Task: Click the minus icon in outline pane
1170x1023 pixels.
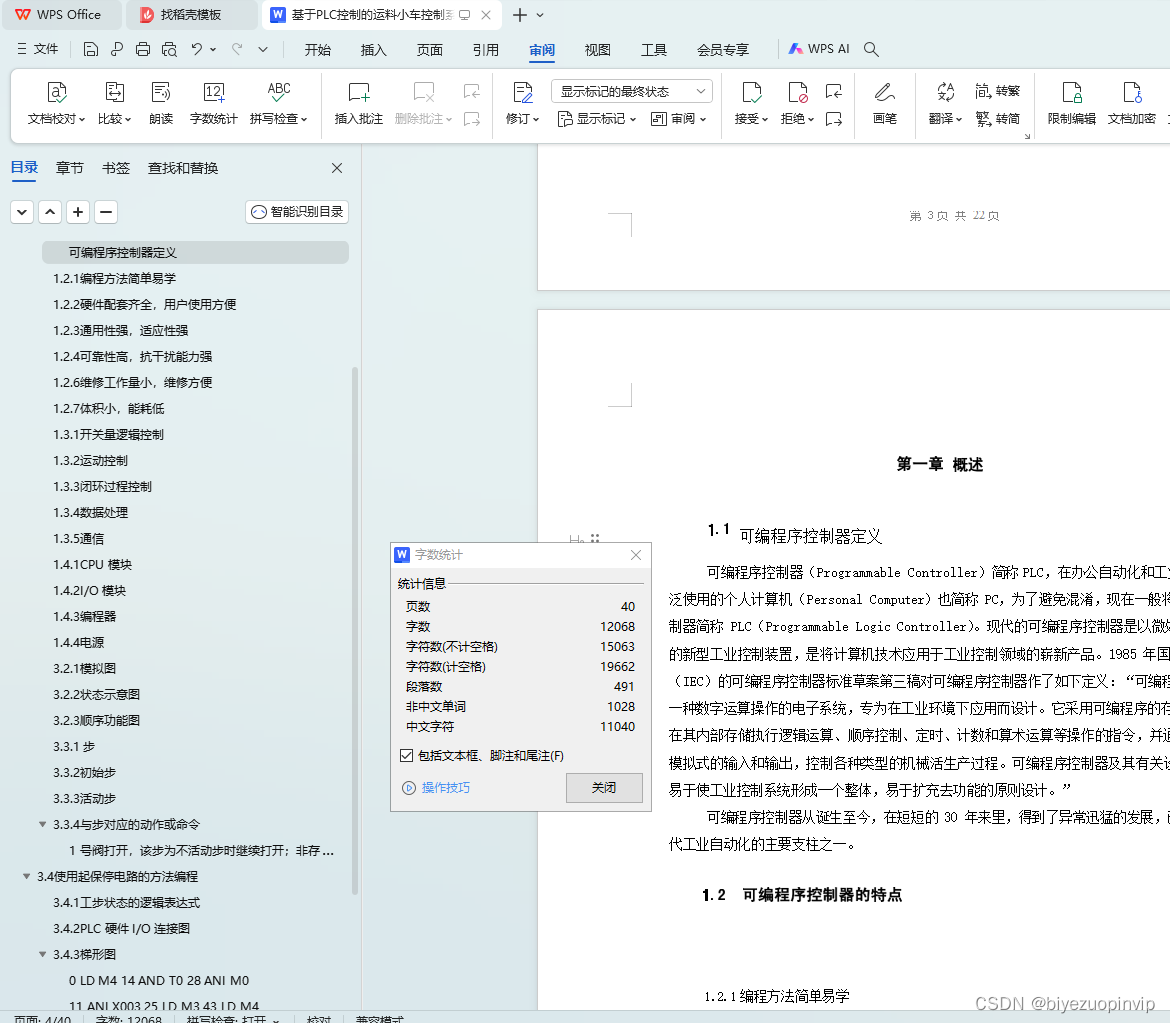Action: click(106, 212)
